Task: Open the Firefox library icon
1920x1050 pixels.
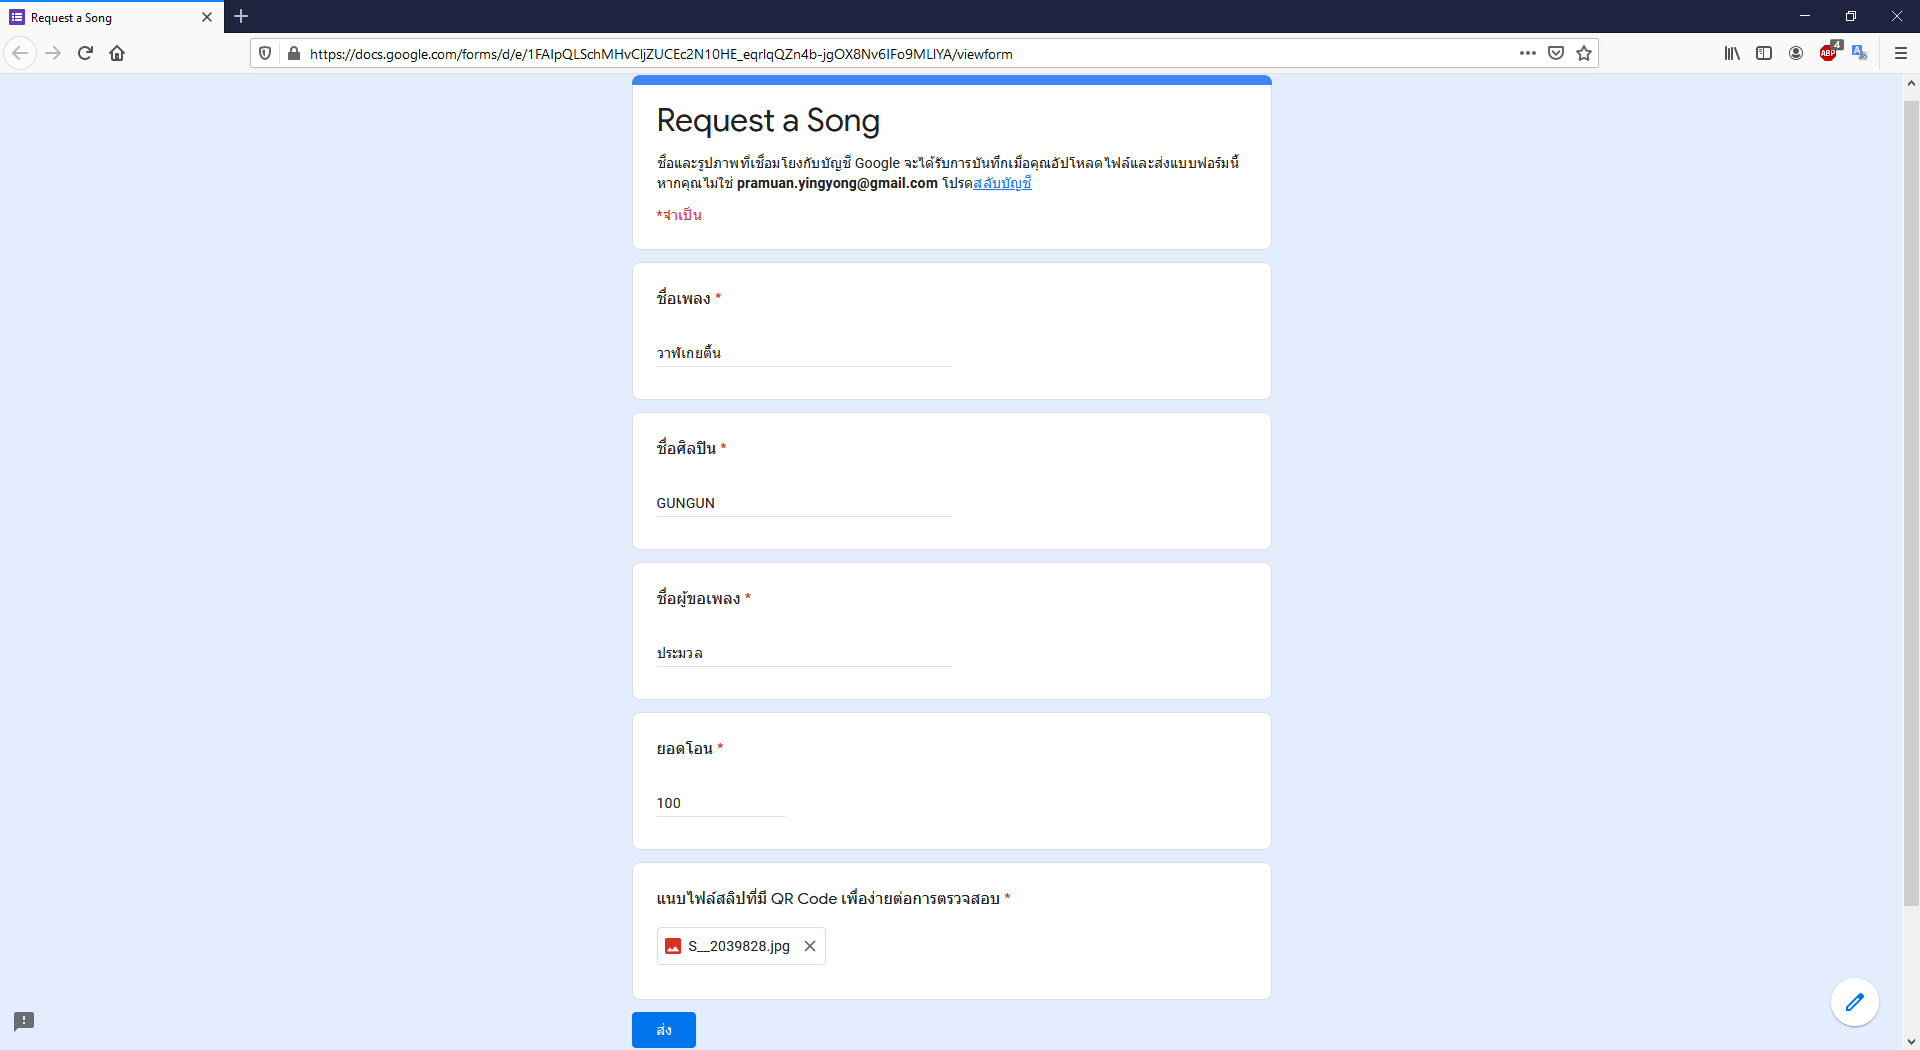Action: [1732, 53]
